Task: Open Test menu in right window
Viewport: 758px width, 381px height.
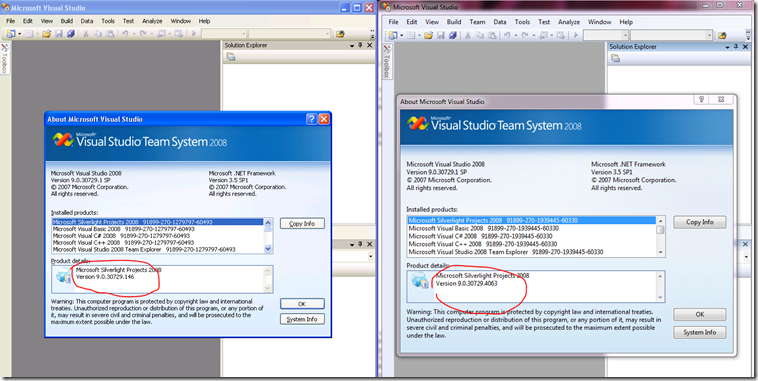Action: tap(544, 22)
